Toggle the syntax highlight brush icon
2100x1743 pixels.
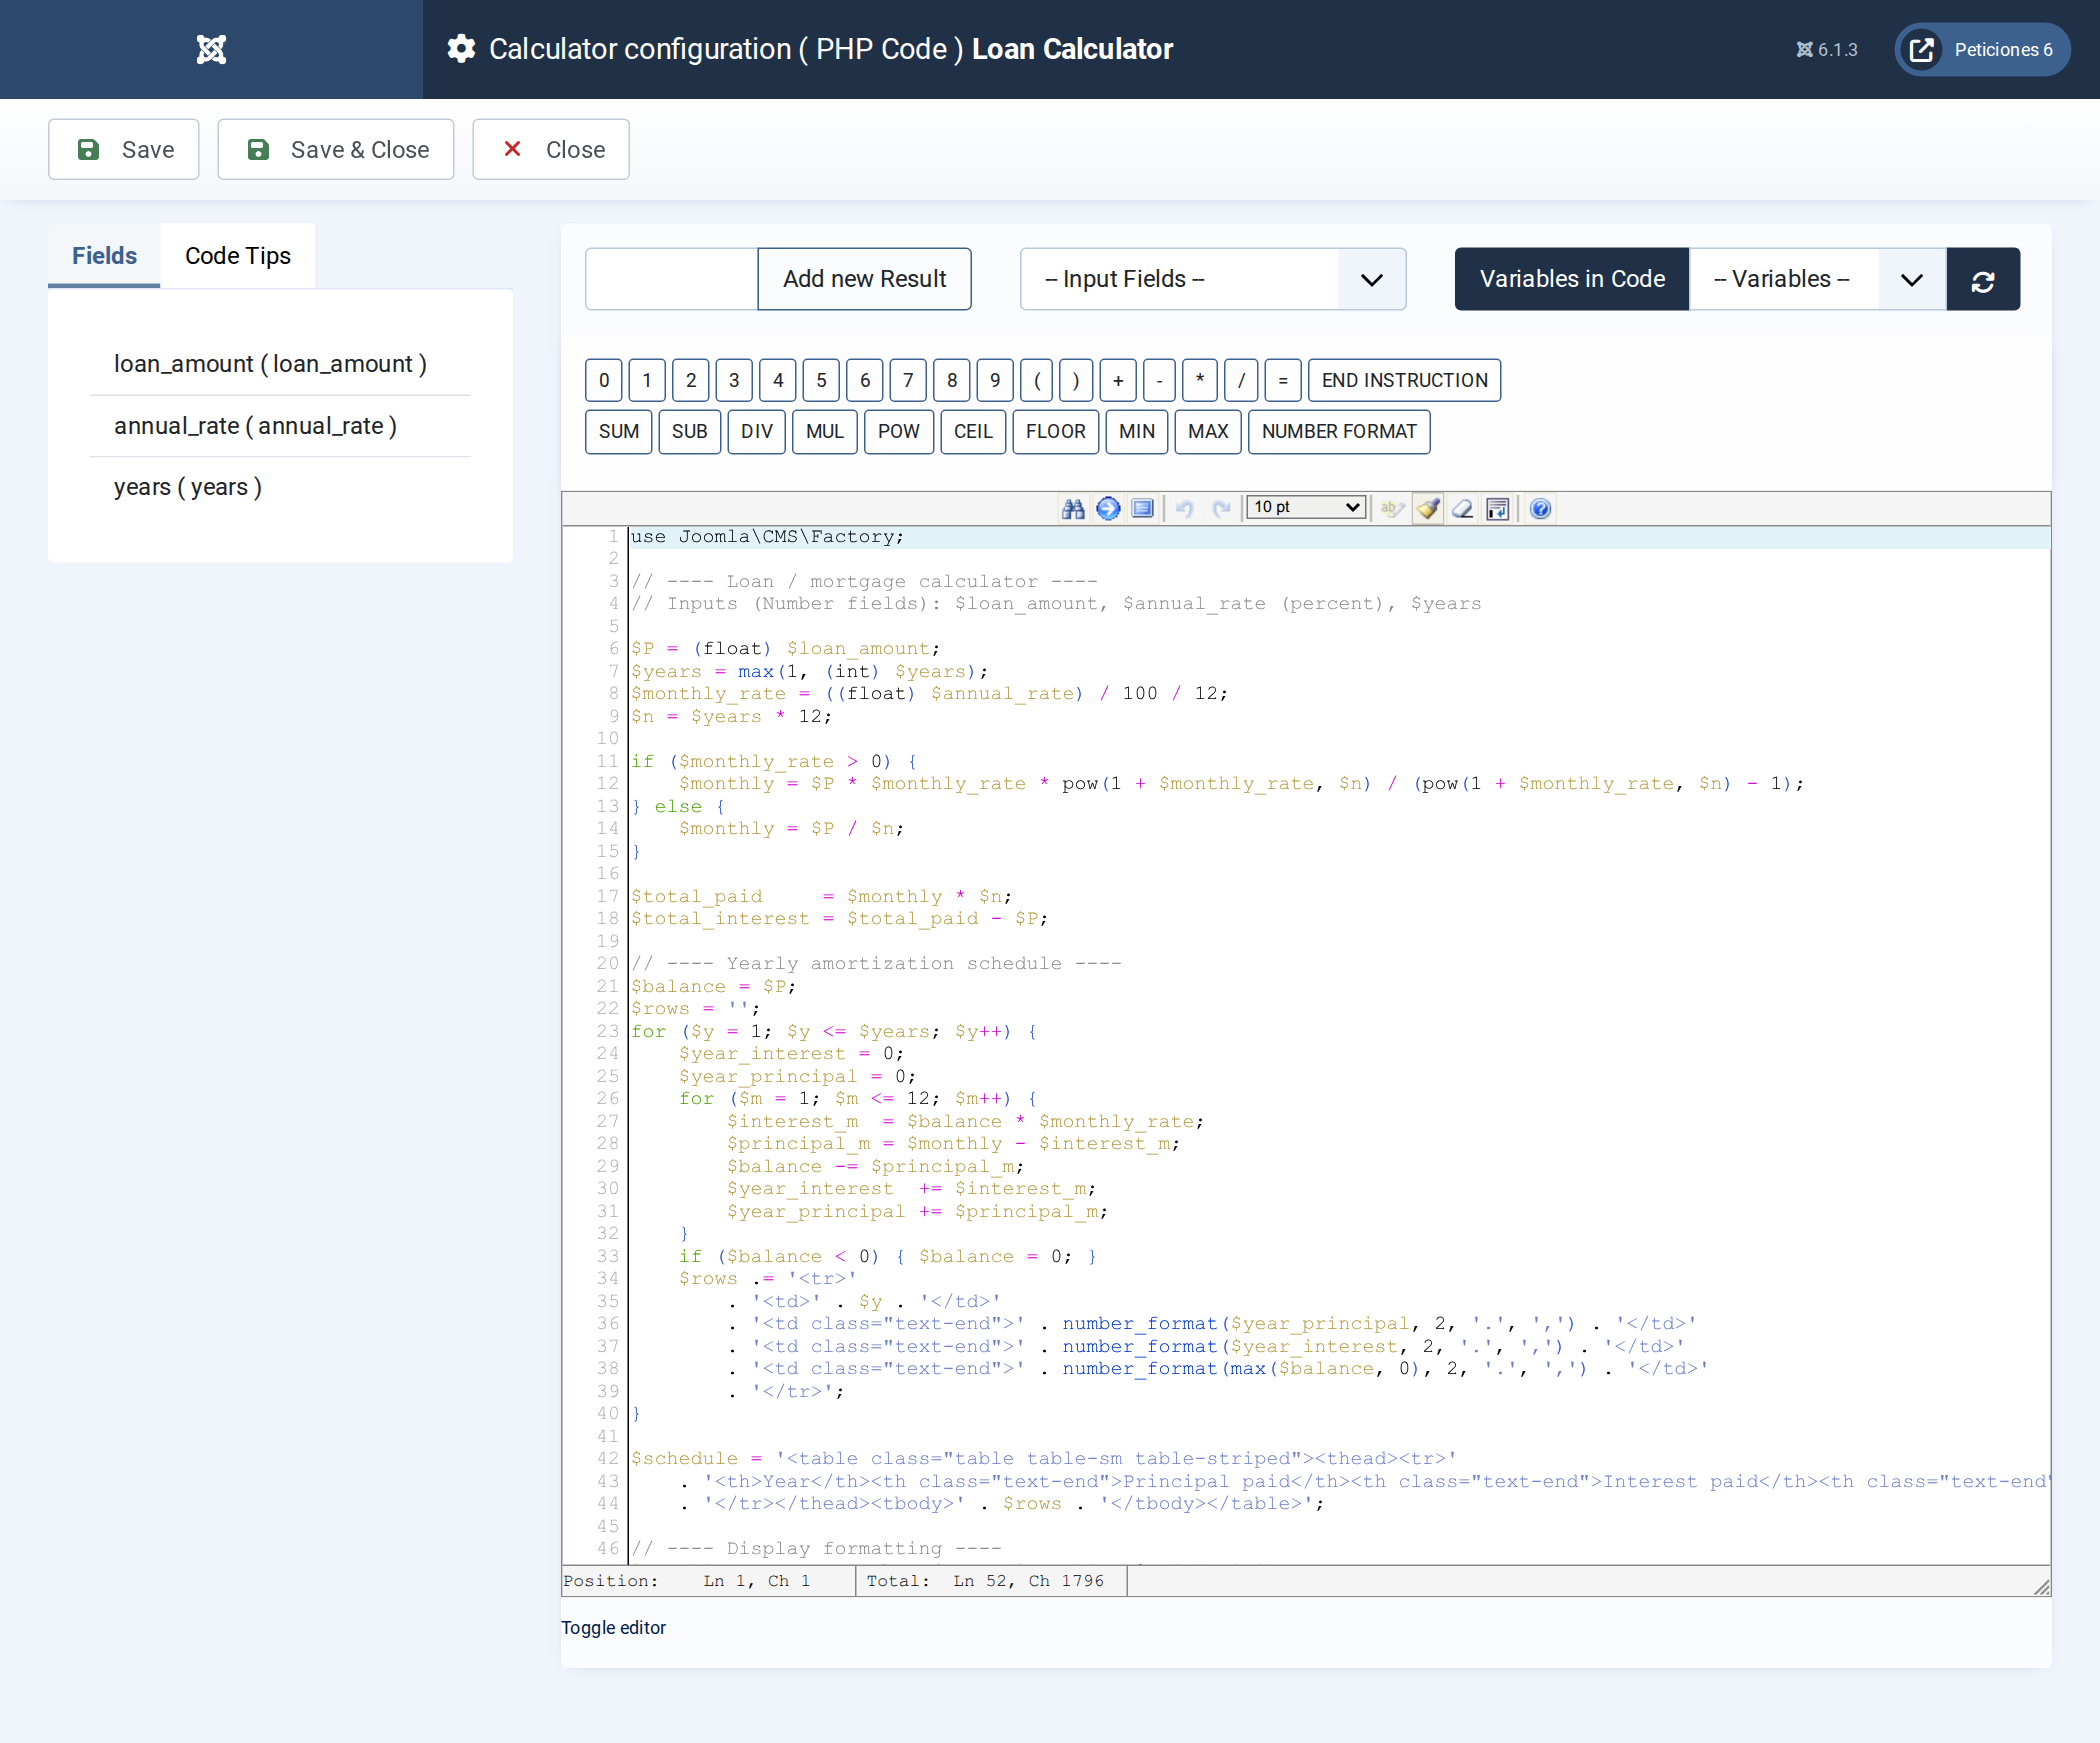1428,508
